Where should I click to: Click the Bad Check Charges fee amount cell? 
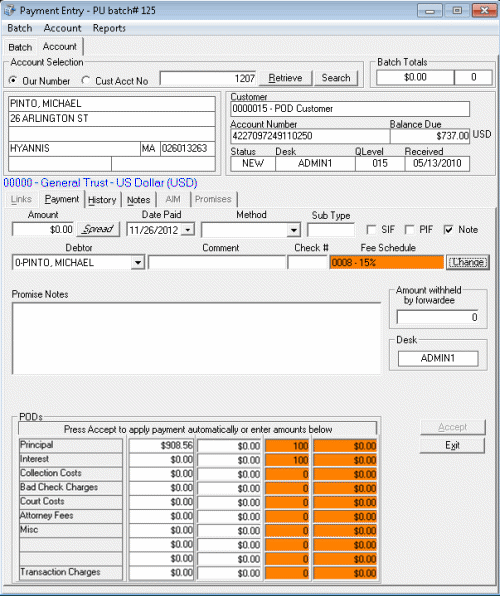(345, 488)
